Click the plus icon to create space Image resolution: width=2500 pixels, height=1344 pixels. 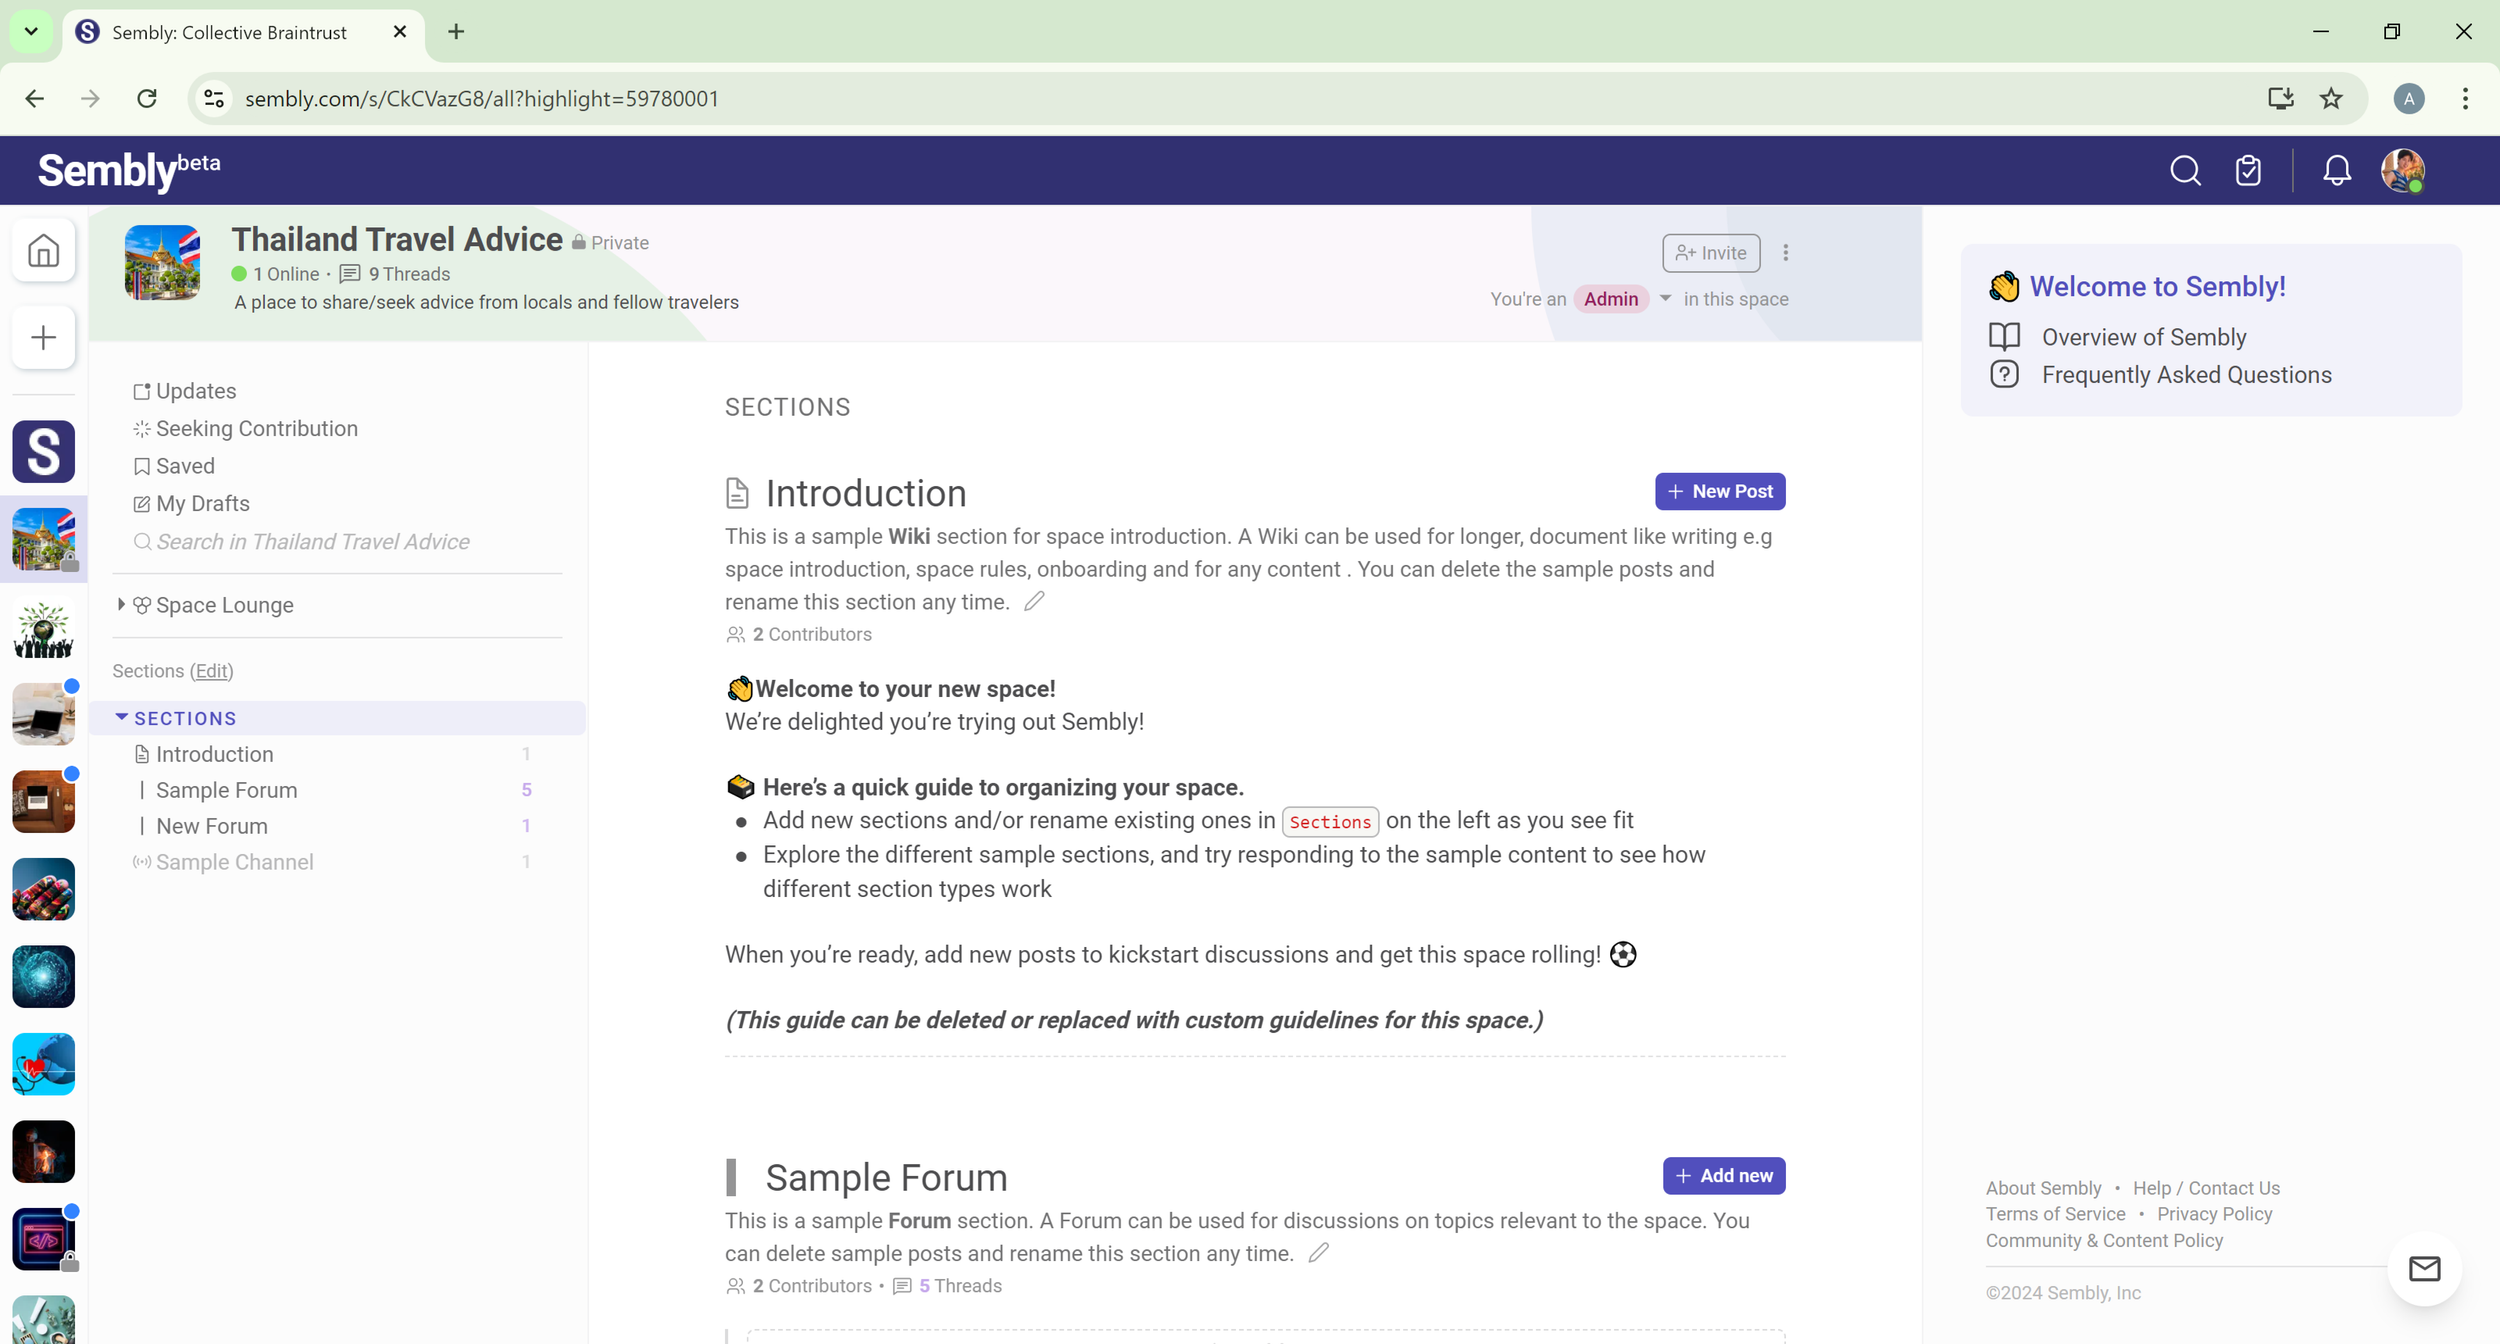43,338
